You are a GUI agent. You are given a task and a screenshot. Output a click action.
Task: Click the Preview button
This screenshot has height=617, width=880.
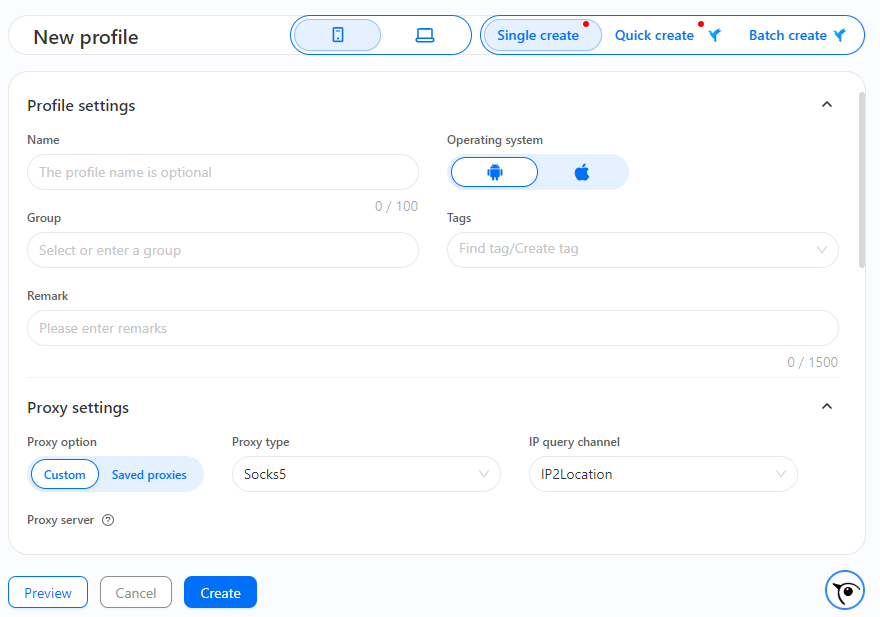click(48, 592)
